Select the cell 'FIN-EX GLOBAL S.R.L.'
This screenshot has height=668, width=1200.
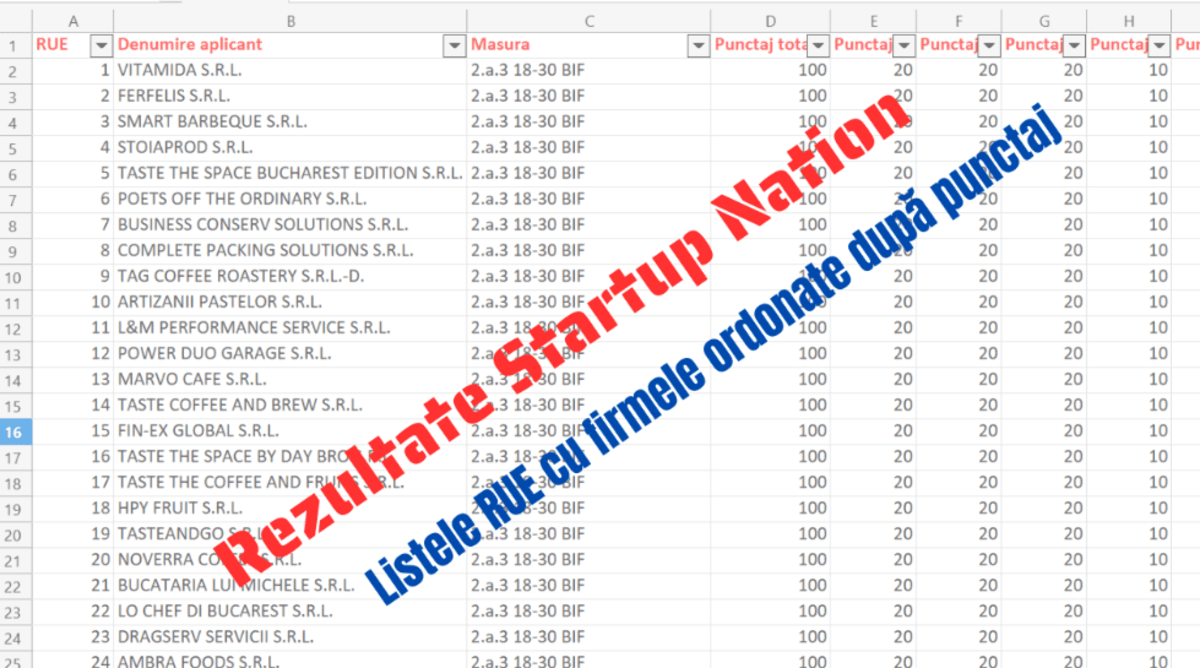pyautogui.click(x=291, y=431)
